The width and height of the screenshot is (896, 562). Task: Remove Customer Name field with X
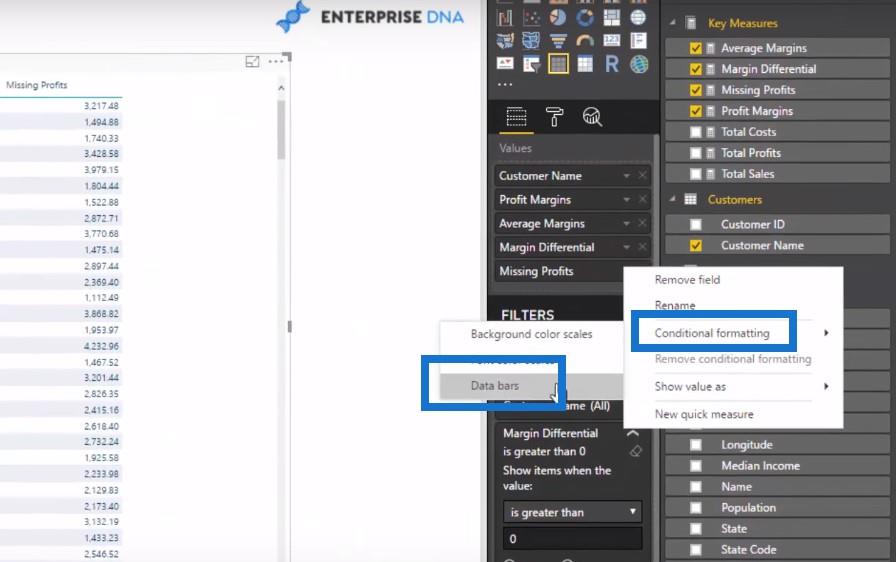point(643,176)
